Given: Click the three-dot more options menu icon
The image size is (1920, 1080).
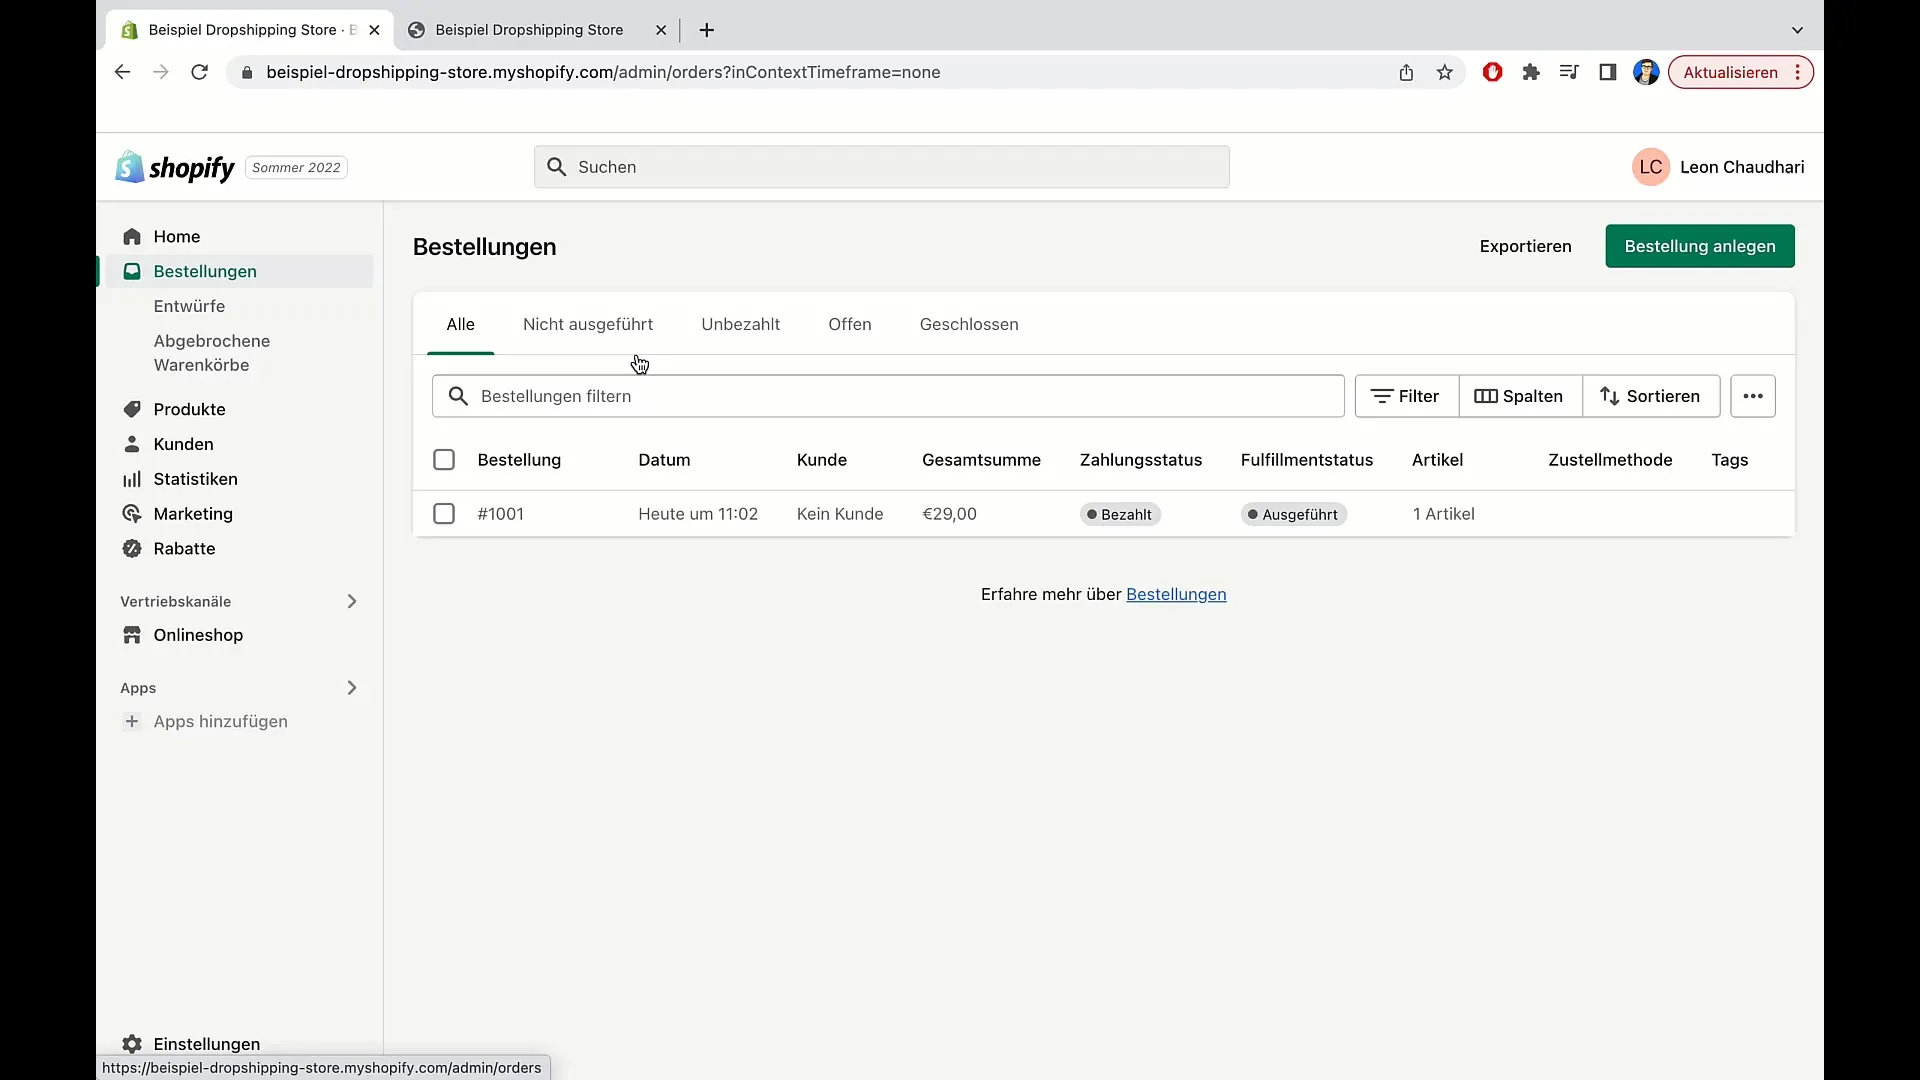Looking at the screenshot, I should click(x=1754, y=396).
